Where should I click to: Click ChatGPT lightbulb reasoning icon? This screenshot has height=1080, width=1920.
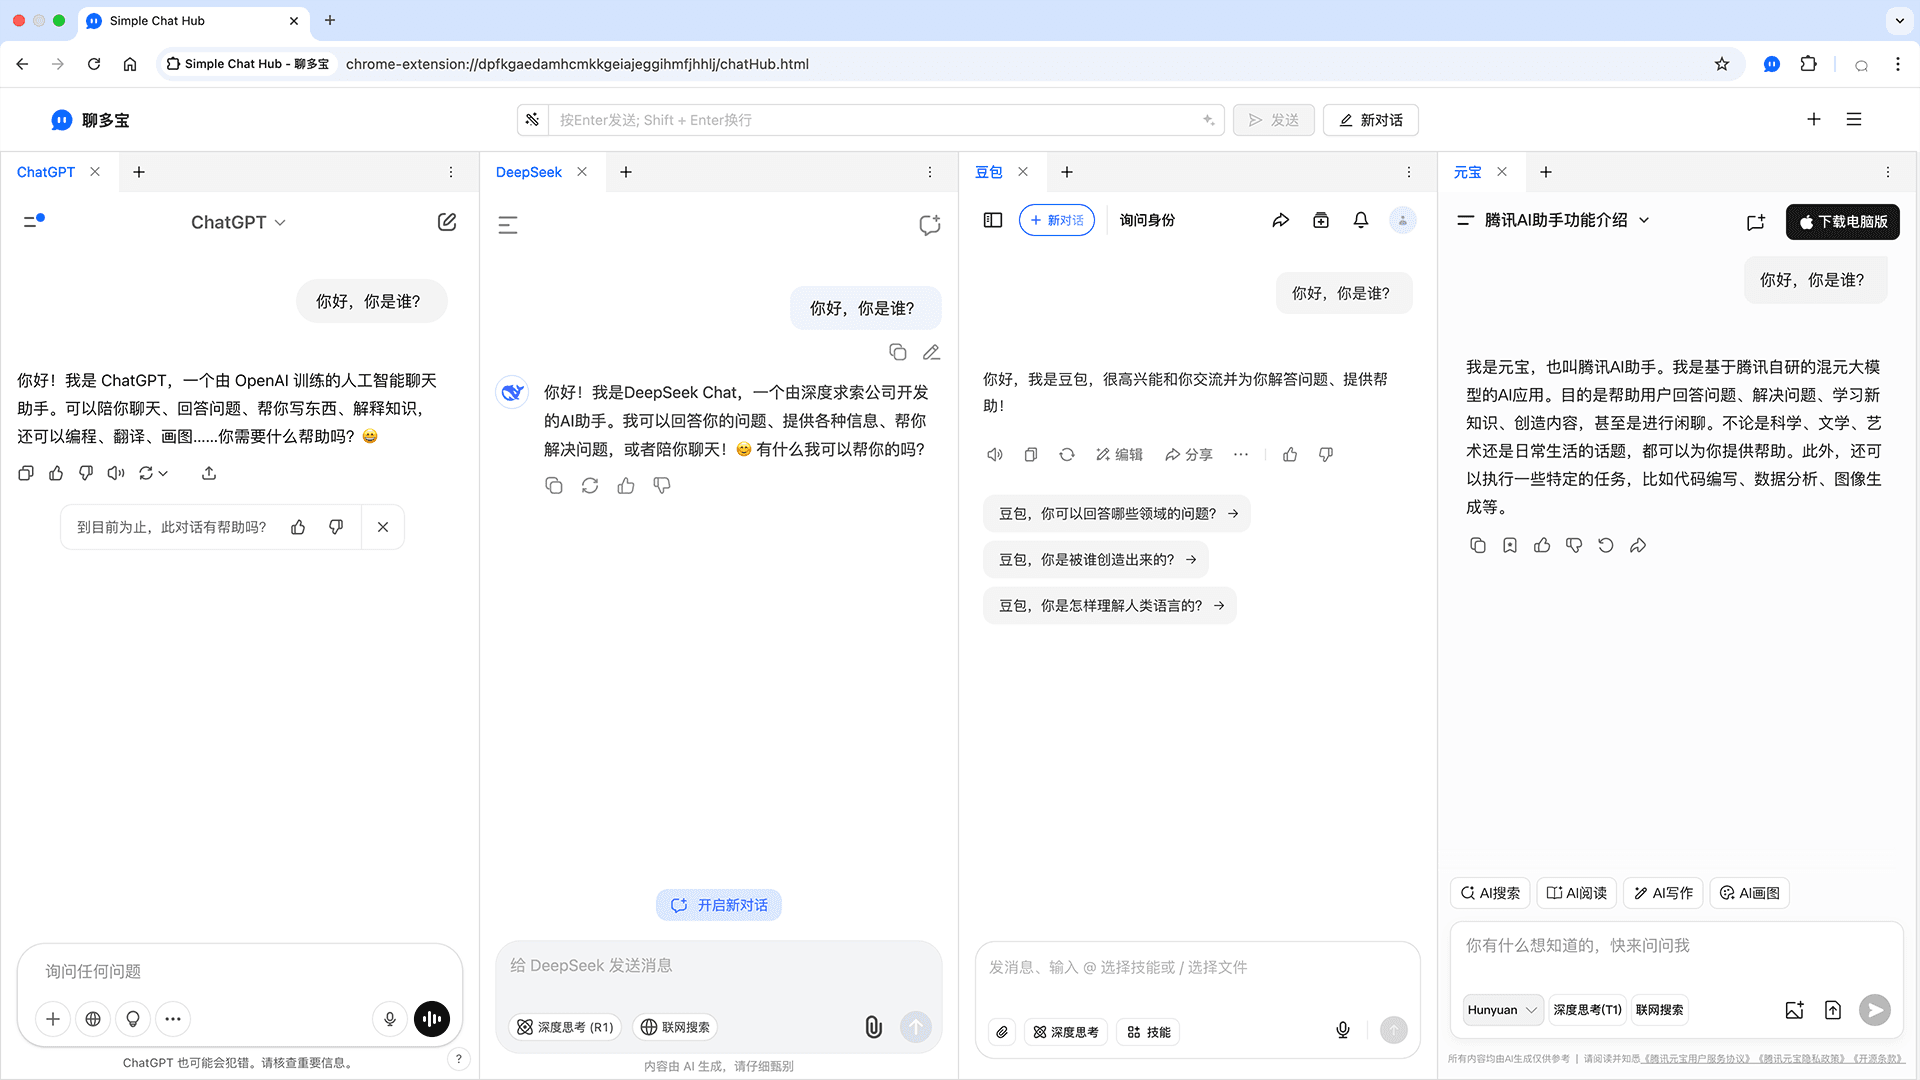133,1019
